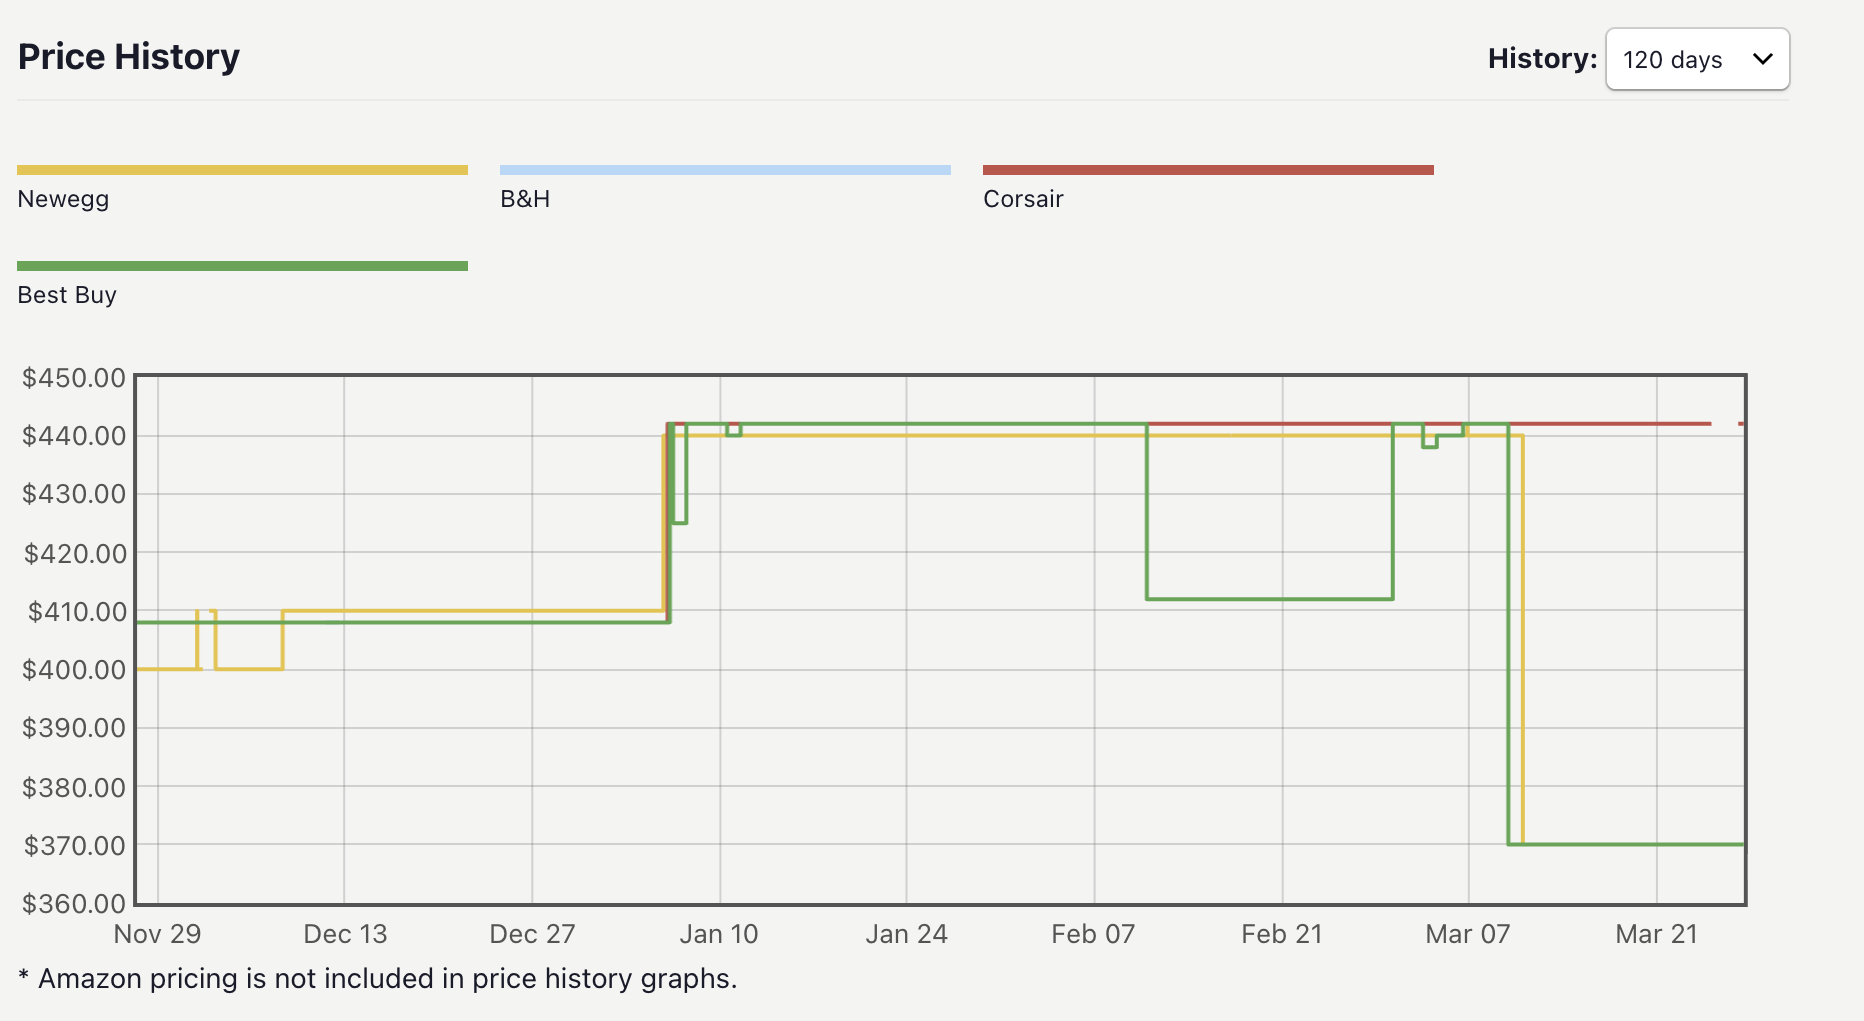Viewport: 1864px width, 1021px height.
Task: Click the Corsair legend label
Action: point(1023,199)
